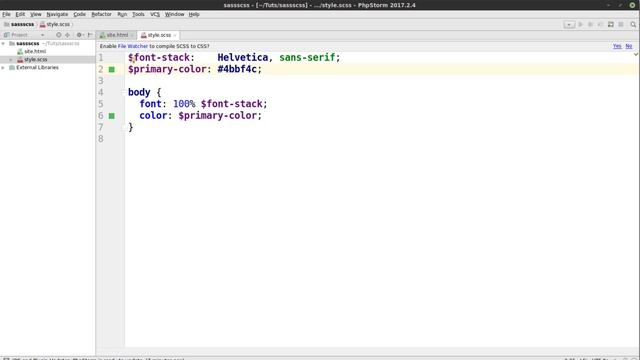Close PhpStorm window with green button
The height and width of the screenshot is (360, 640).
click(x=632, y=5)
